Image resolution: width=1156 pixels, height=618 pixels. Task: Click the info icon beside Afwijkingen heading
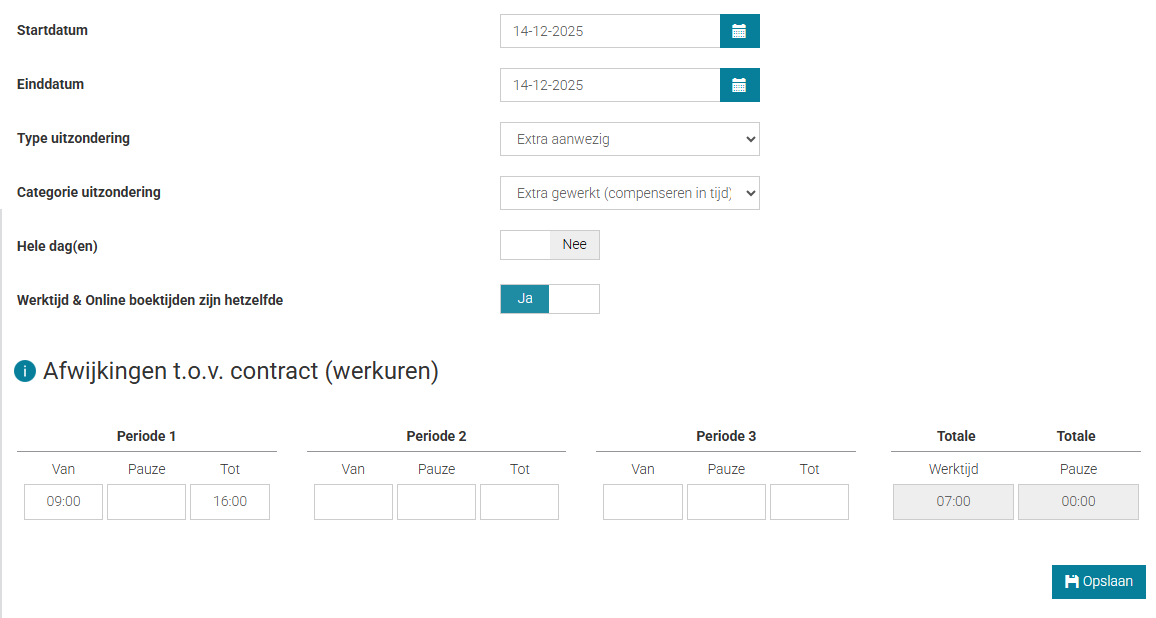tap(25, 372)
